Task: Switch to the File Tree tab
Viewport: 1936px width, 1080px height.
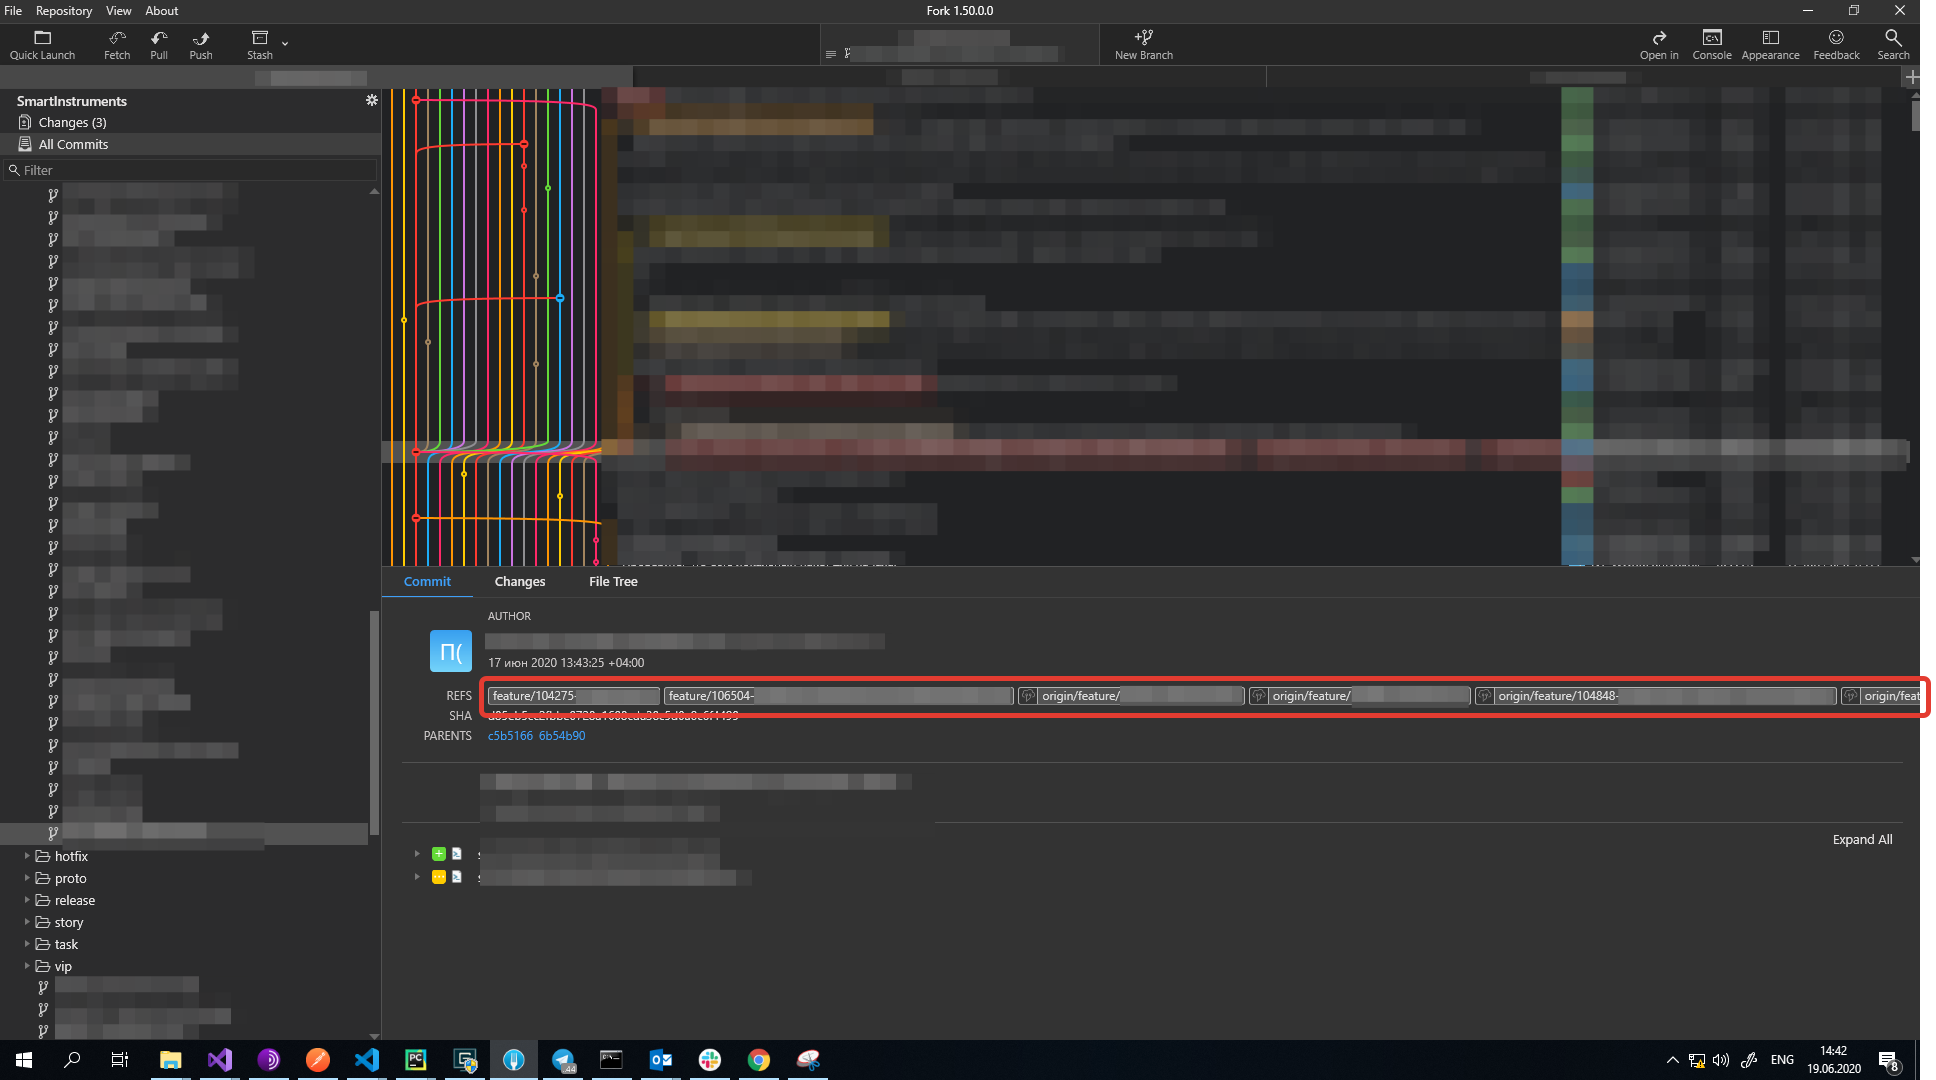Action: [613, 581]
